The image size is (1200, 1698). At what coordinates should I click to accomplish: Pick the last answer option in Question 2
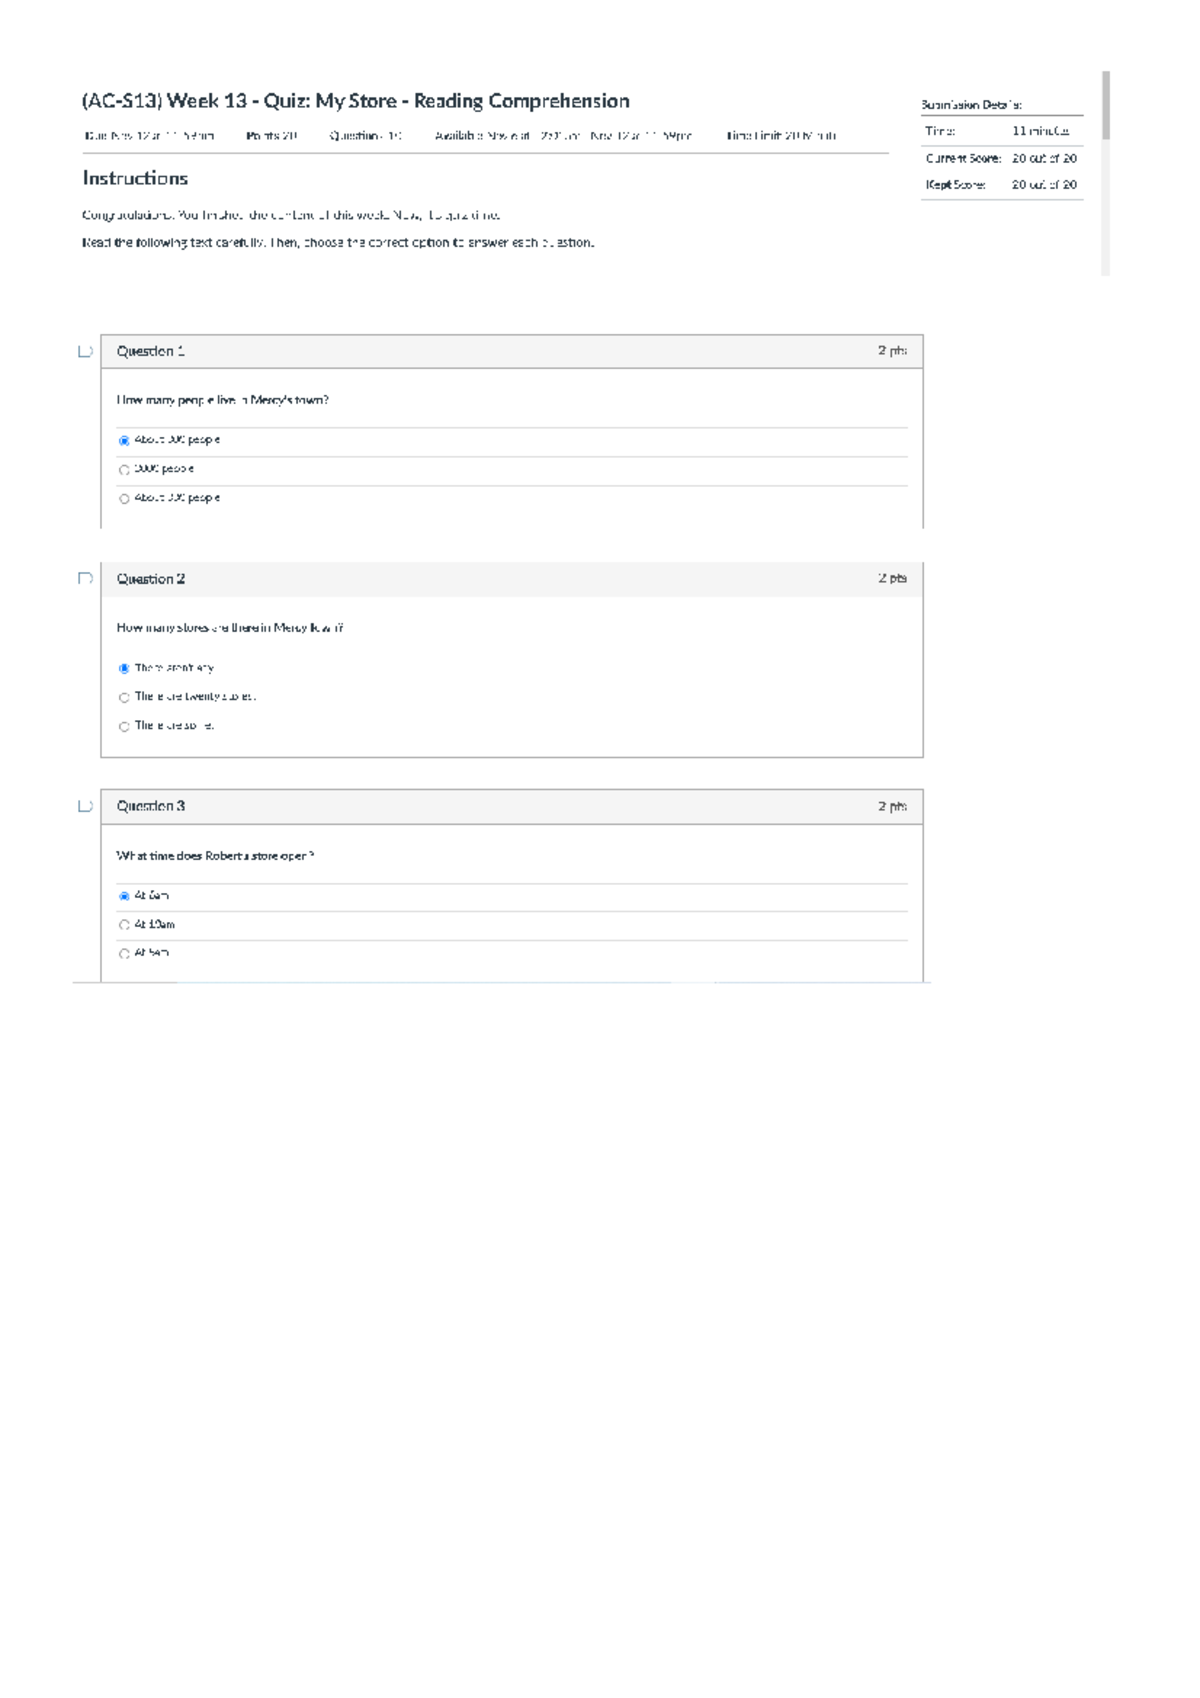coord(124,726)
